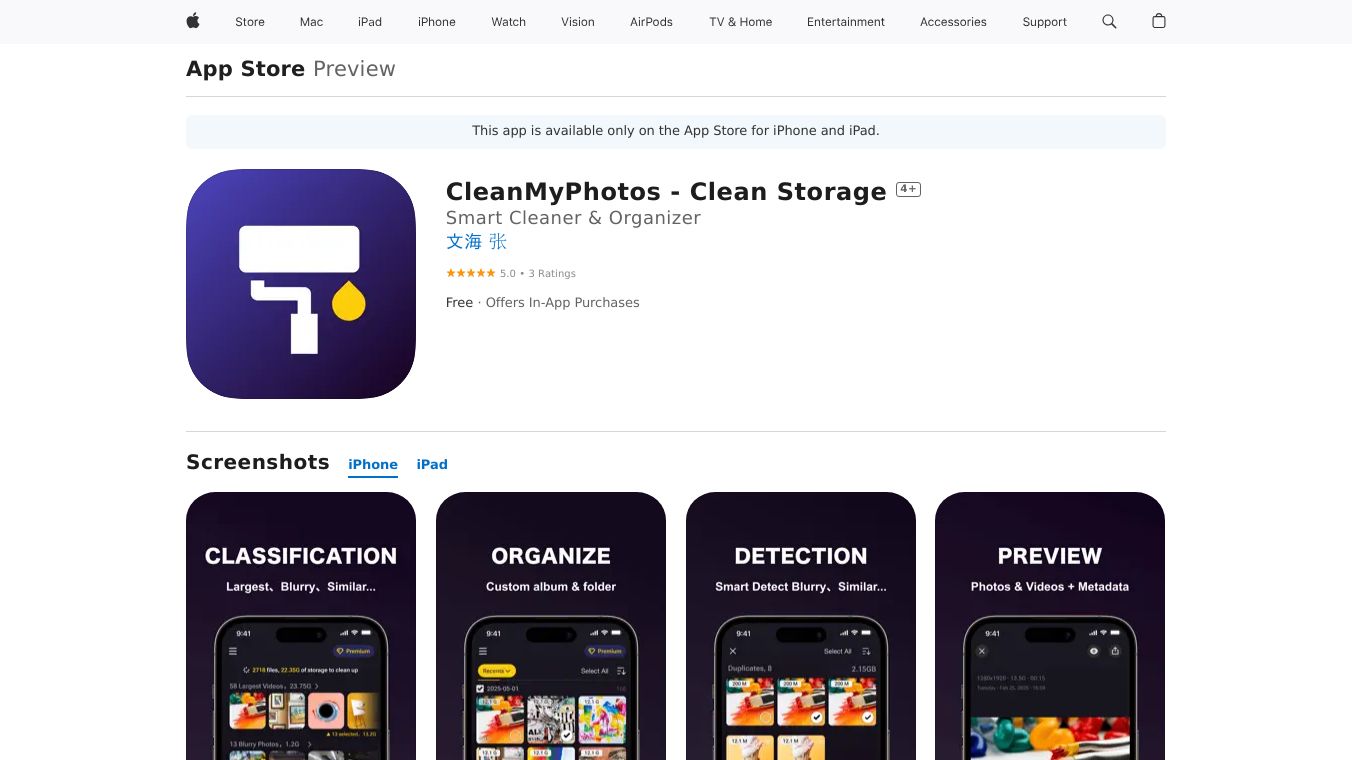Switch to the iPad screenshots tab
The height and width of the screenshot is (760, 1352).
click(432, 464)
